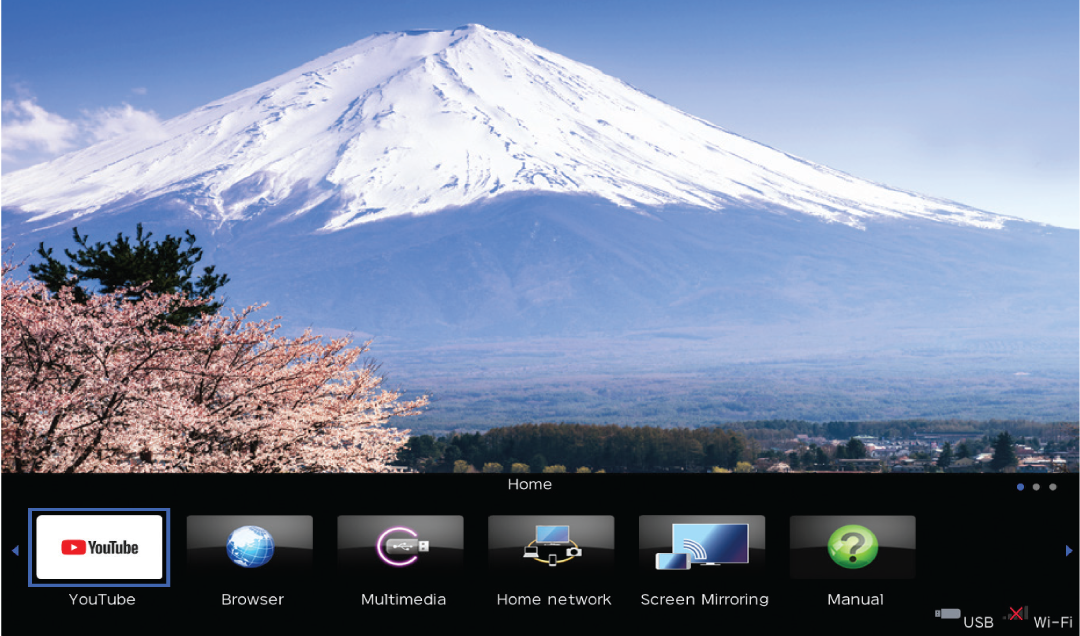Jump to the second page dot
The image size is (1080, 636).
click(x=1037, y=487)
